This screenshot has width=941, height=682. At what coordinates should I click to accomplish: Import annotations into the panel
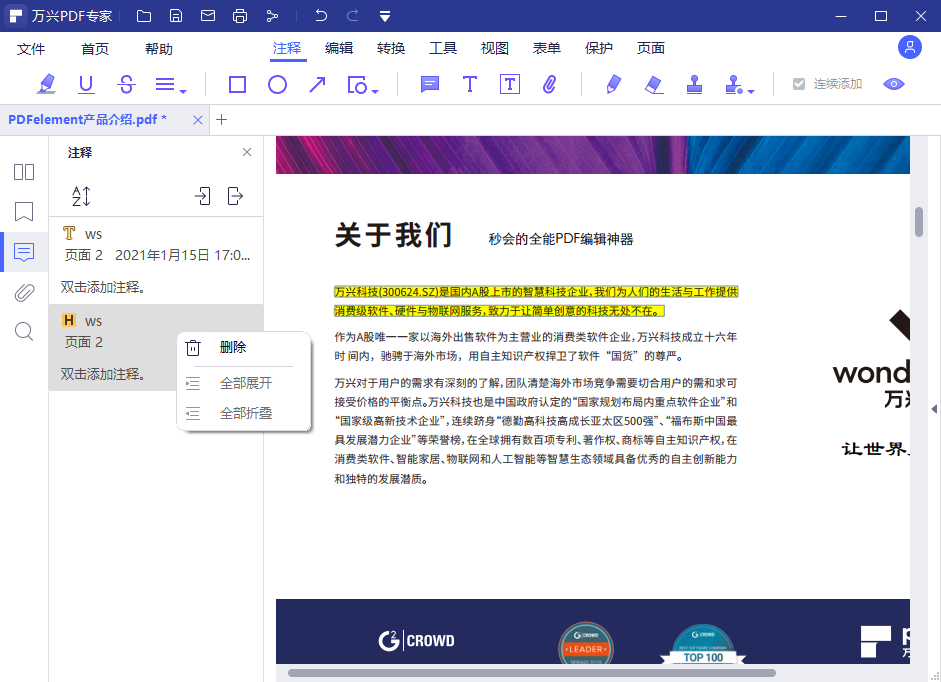[x=203, y=196]
